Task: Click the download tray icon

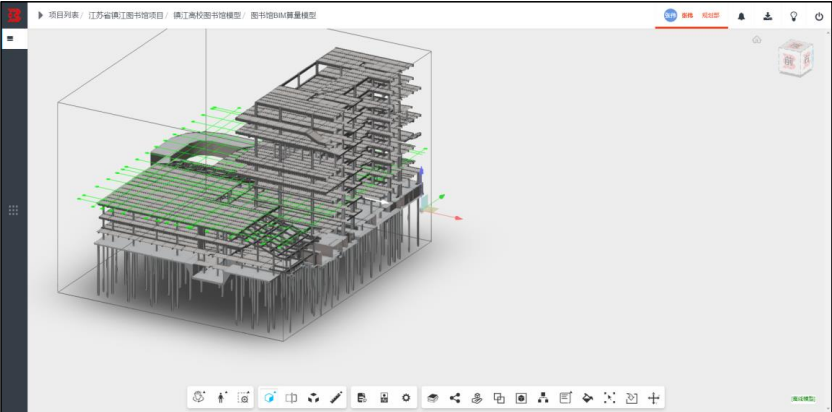Action: coord(767,16)
